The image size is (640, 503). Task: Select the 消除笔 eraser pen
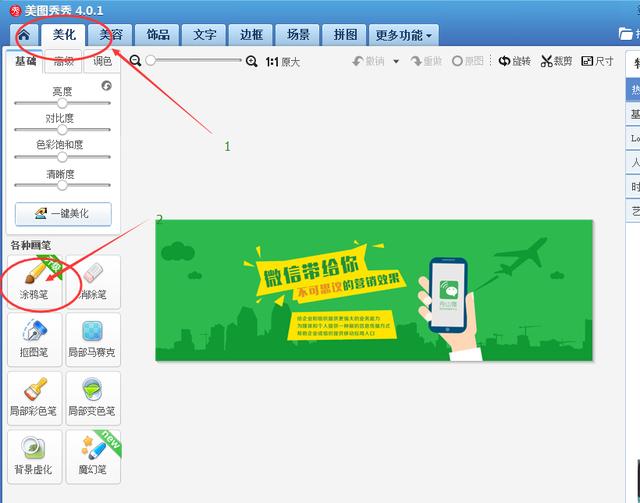93,282
